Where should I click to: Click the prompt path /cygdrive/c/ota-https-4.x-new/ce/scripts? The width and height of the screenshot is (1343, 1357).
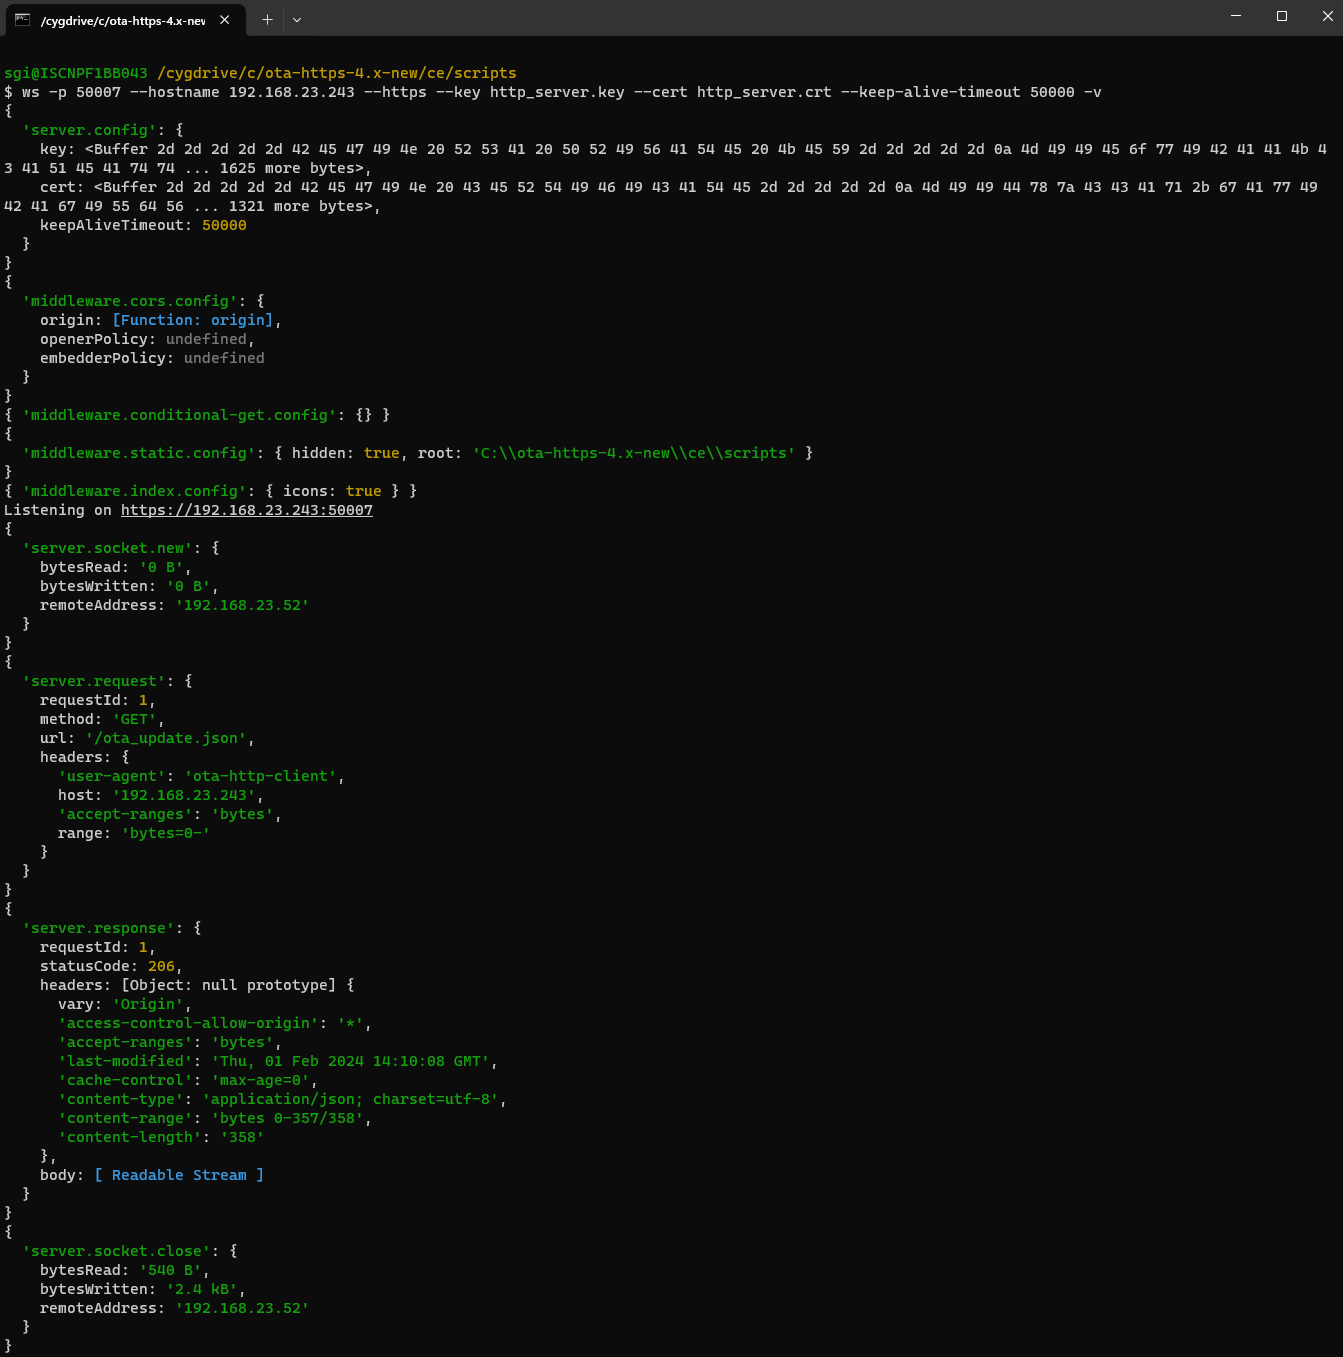click(337, 73)
